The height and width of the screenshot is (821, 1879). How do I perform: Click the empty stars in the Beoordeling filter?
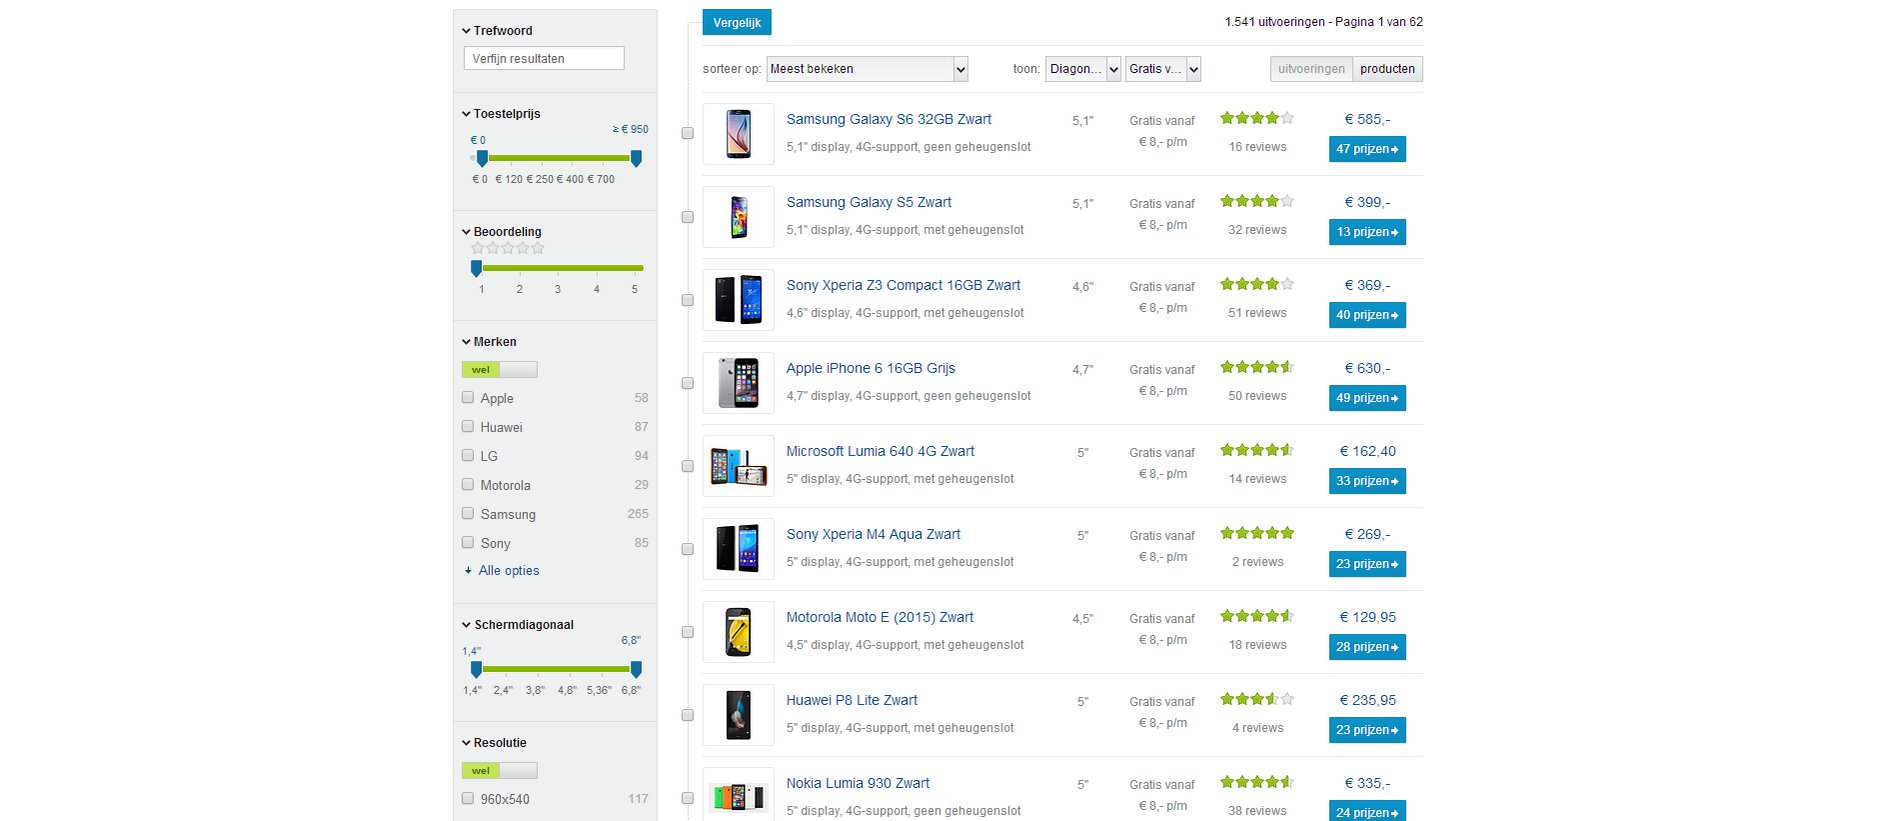pos(508,248)
